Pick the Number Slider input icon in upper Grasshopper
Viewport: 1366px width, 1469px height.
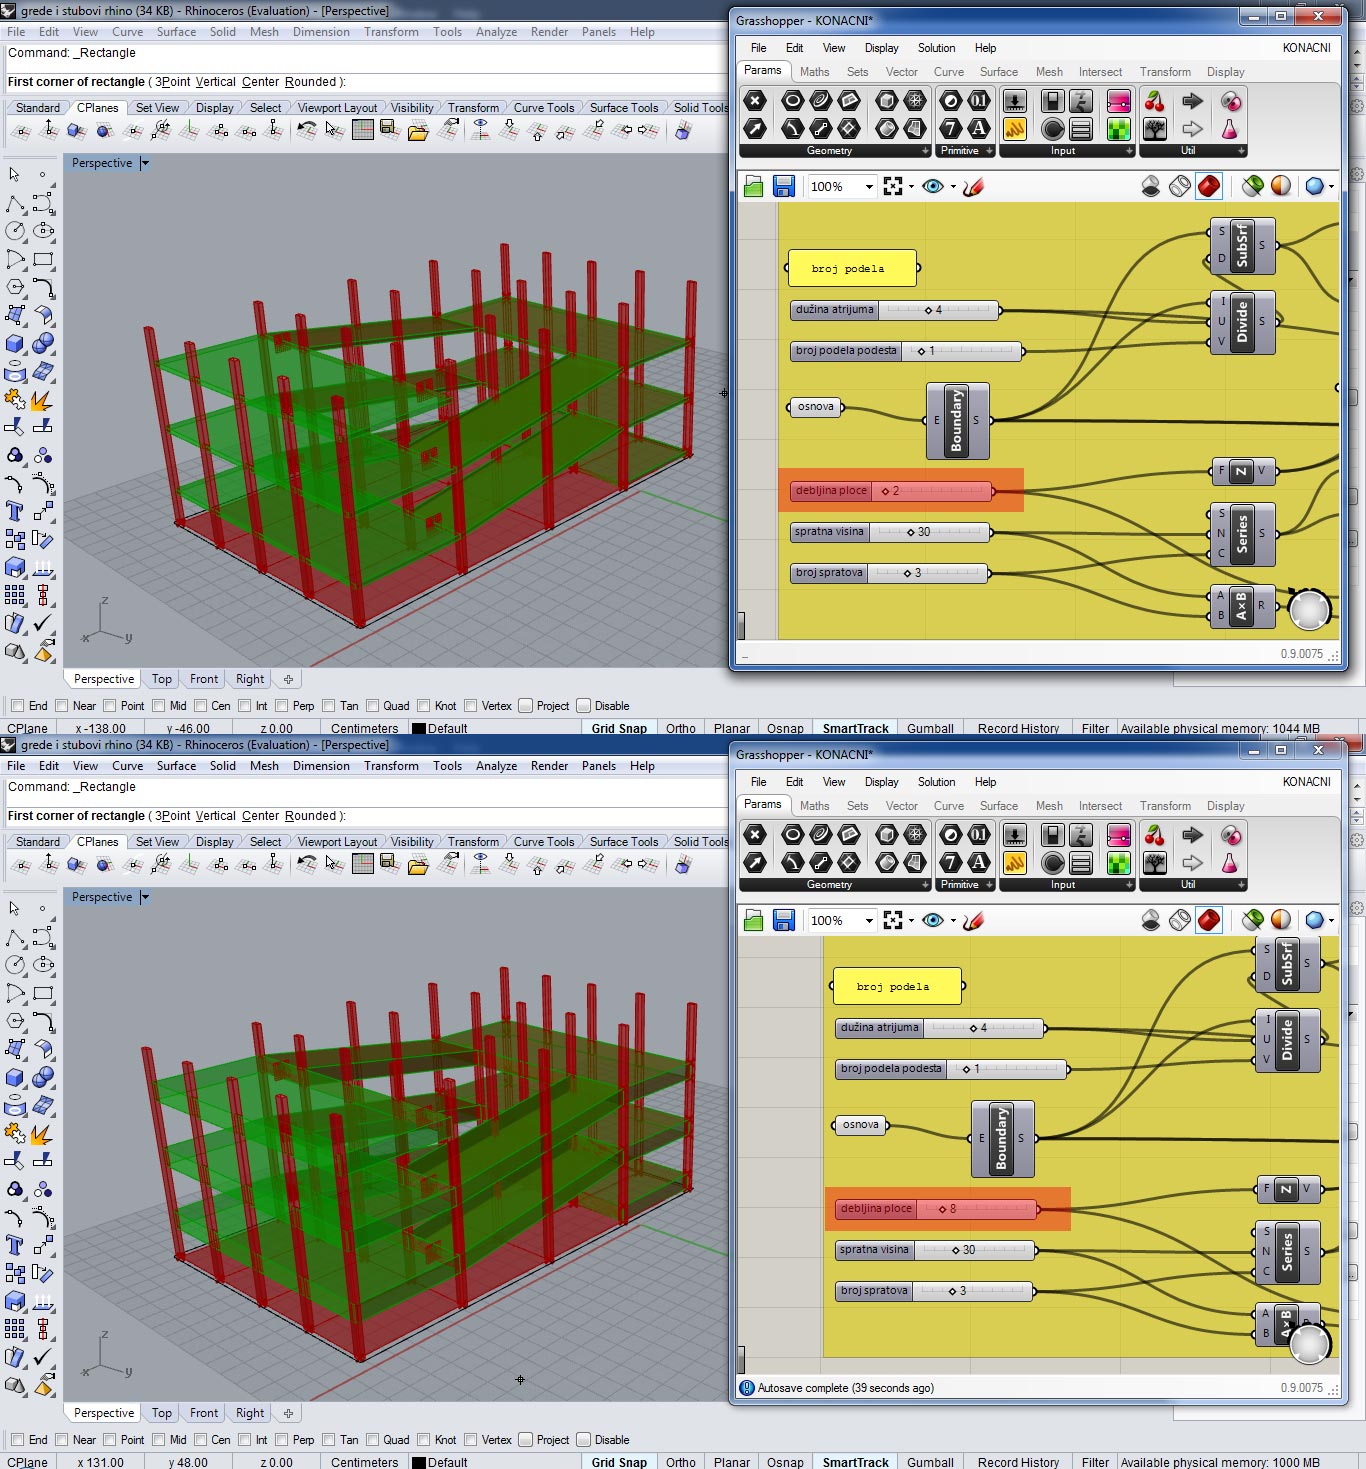point(1014,101)
